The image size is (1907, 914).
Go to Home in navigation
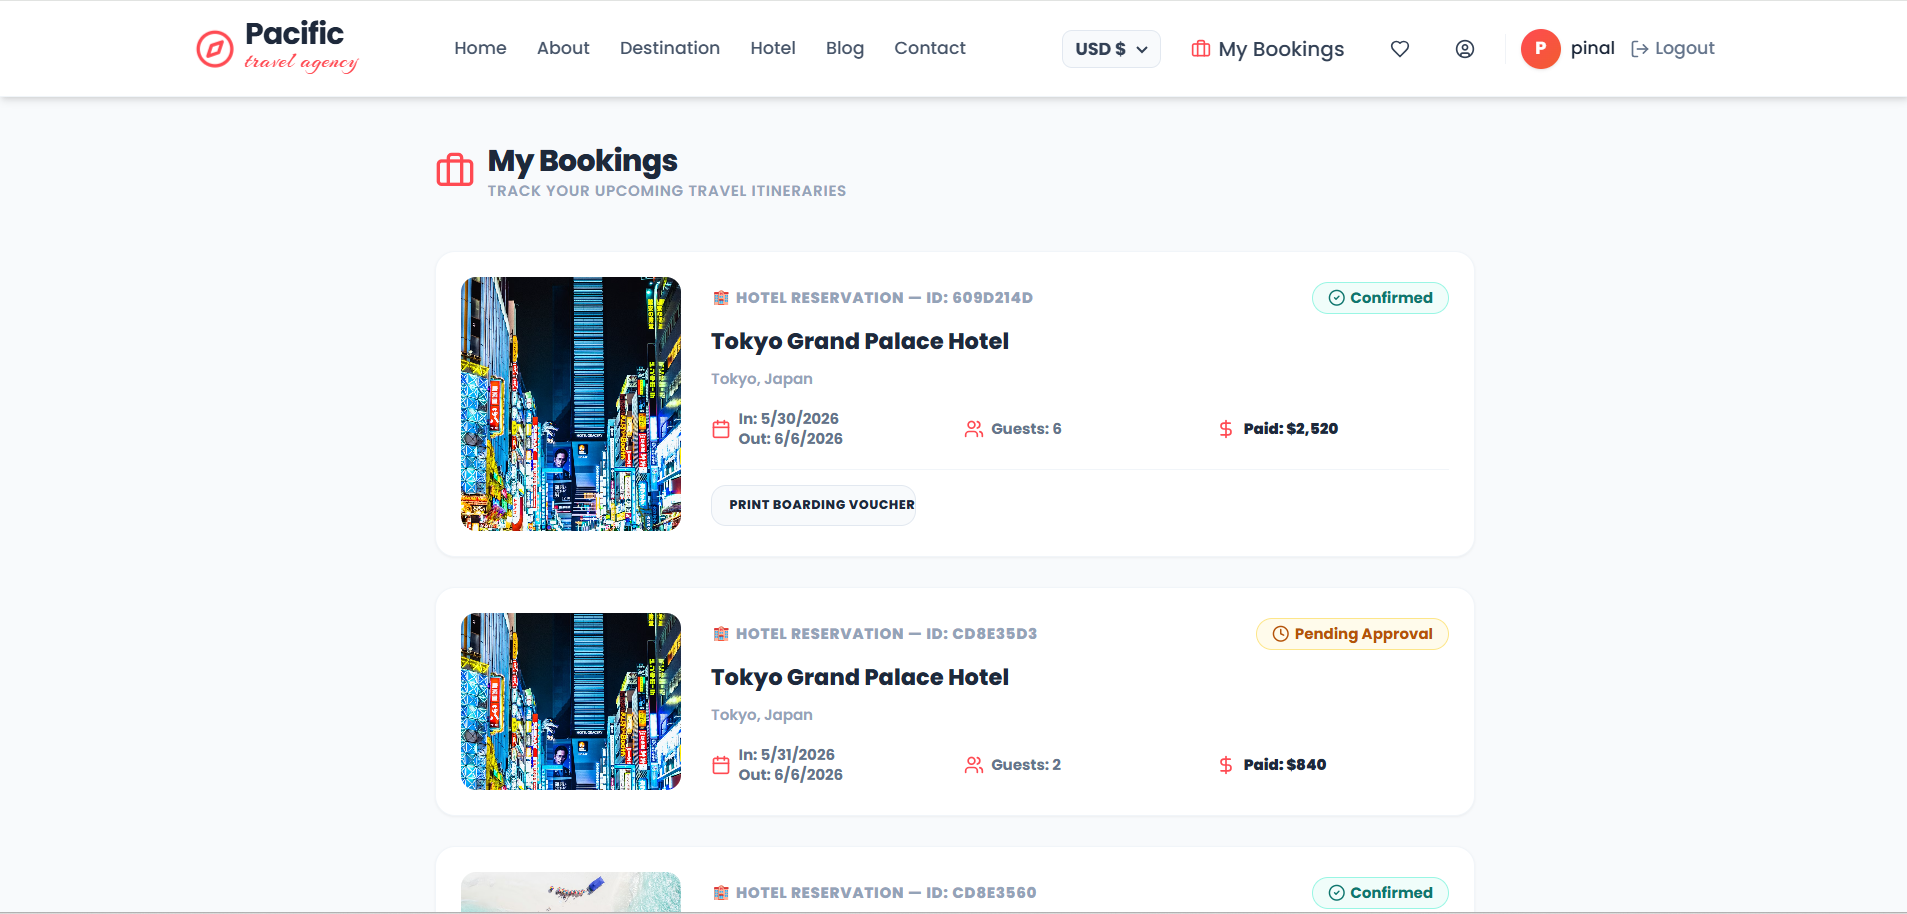click(480, 48)
